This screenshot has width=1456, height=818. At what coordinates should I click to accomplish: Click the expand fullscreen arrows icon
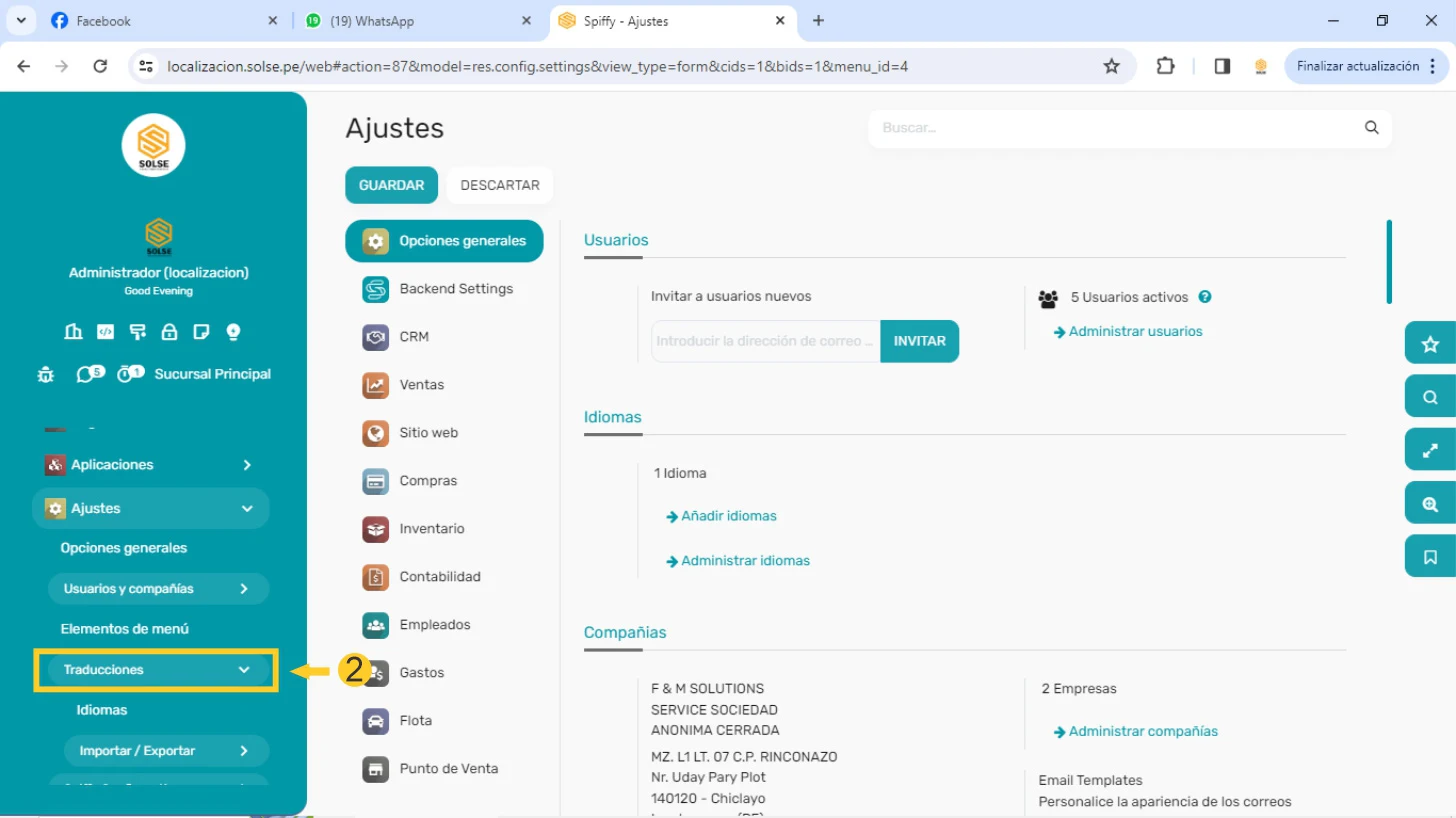pos(1430,451)
